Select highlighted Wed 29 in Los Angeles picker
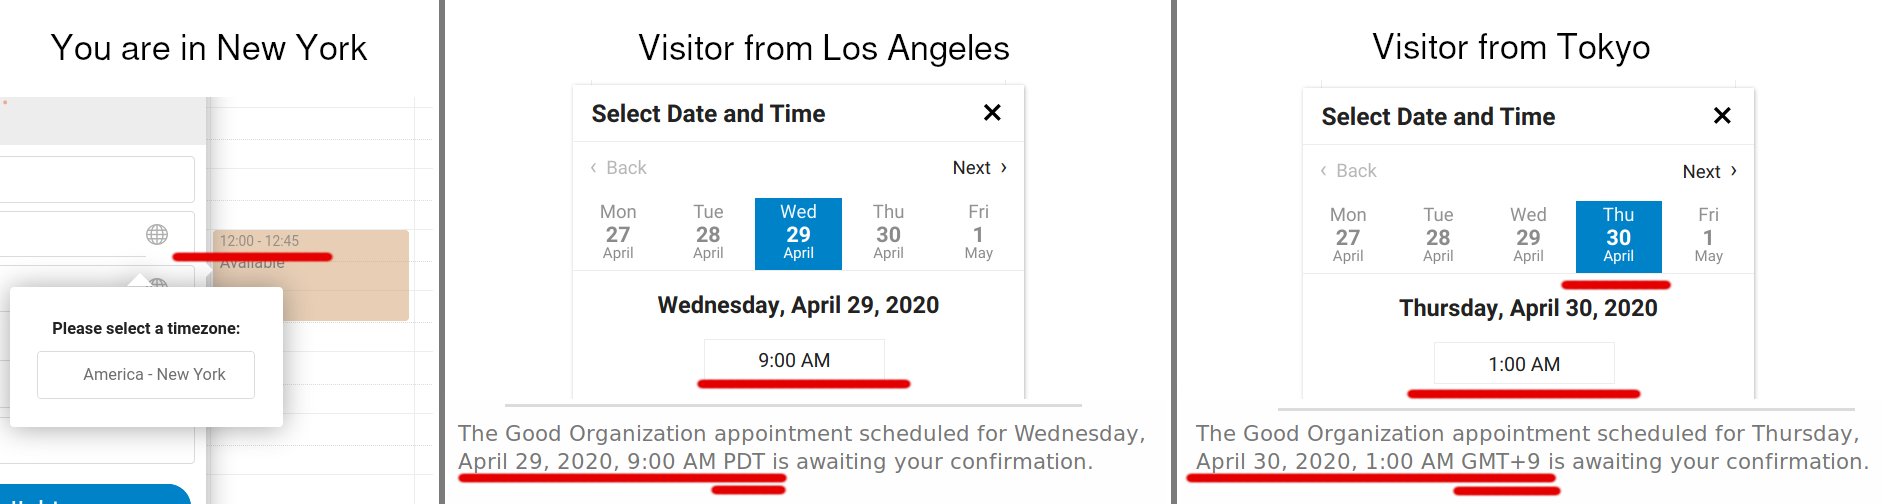 (798, 233)
